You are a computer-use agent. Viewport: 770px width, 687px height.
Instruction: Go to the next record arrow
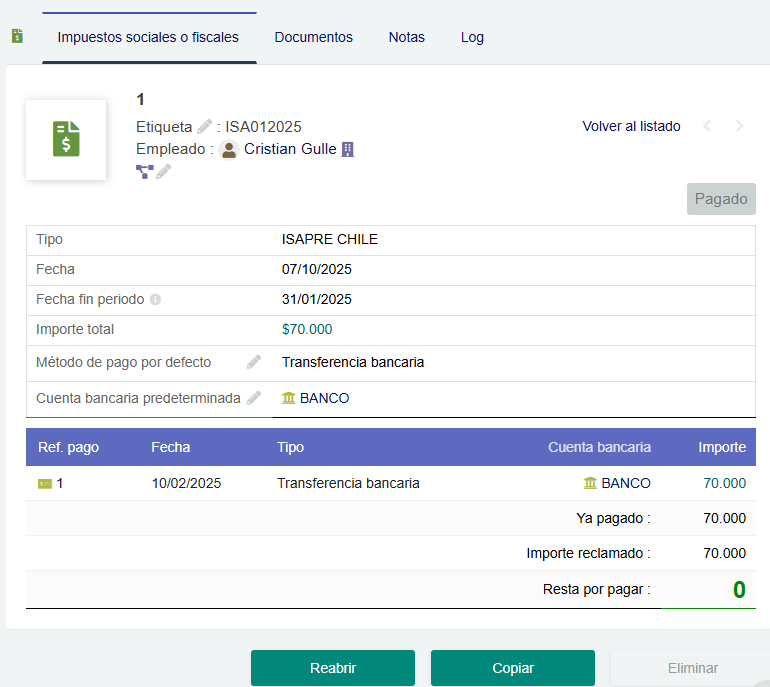[739, 126]
